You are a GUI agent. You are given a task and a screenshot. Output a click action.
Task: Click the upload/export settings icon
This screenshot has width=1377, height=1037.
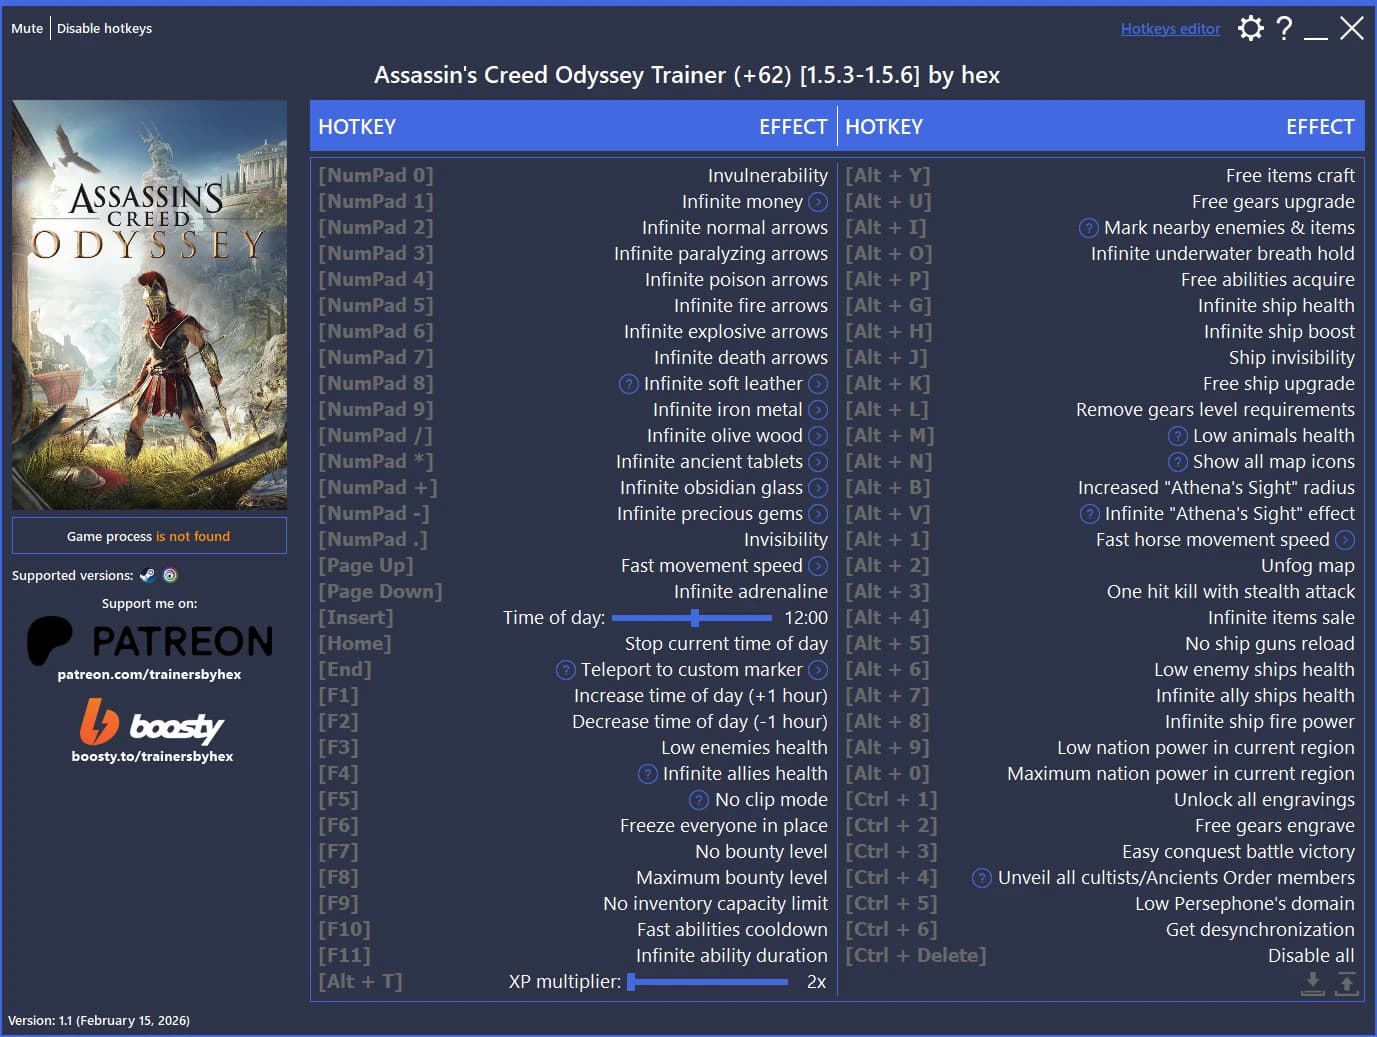(1347, 984)
